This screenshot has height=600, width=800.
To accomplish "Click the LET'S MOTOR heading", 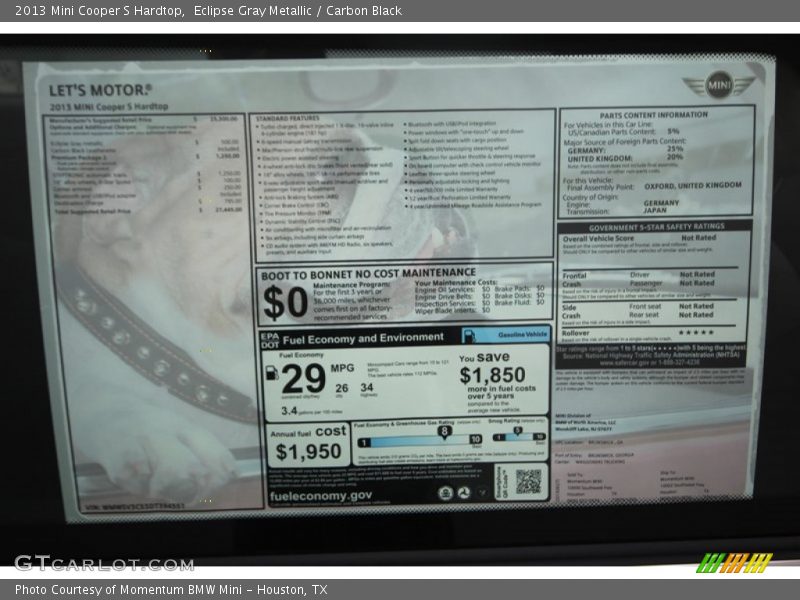I will point(100,90).
